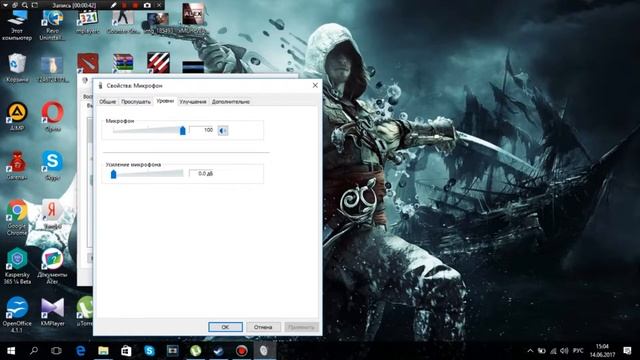Screen dimensions: 640x360
Task: Open the Windows Start menu
Action: click(x=11, y=351)
